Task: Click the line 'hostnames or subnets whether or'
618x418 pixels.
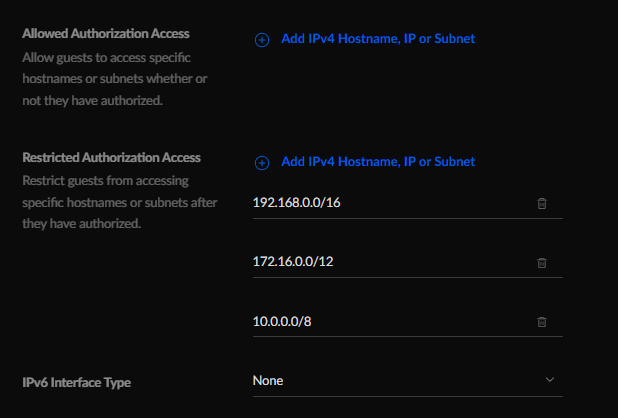Action: tap(115, 79)
